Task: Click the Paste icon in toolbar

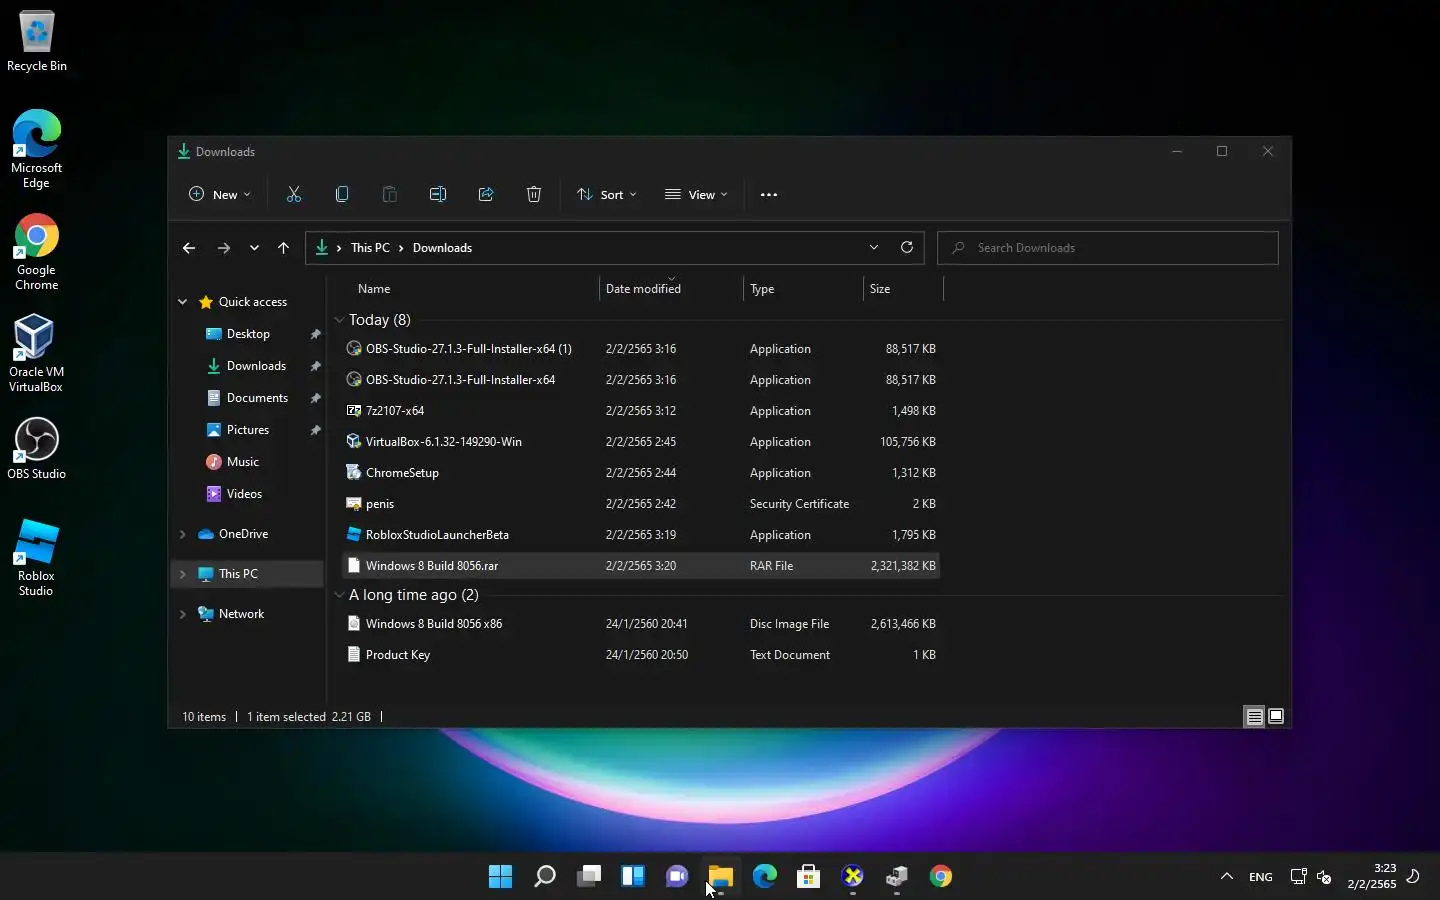Action: click(390, 195)
